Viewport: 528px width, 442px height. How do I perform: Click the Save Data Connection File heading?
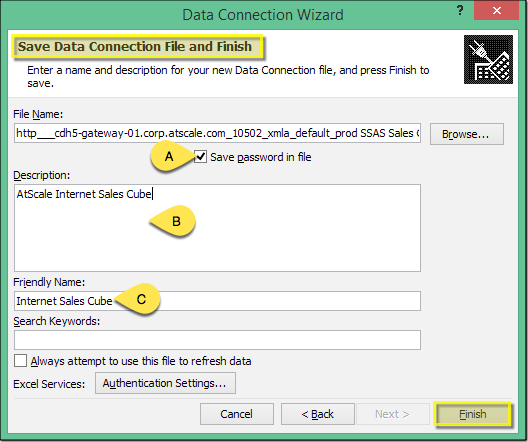(x=135, y=46)
